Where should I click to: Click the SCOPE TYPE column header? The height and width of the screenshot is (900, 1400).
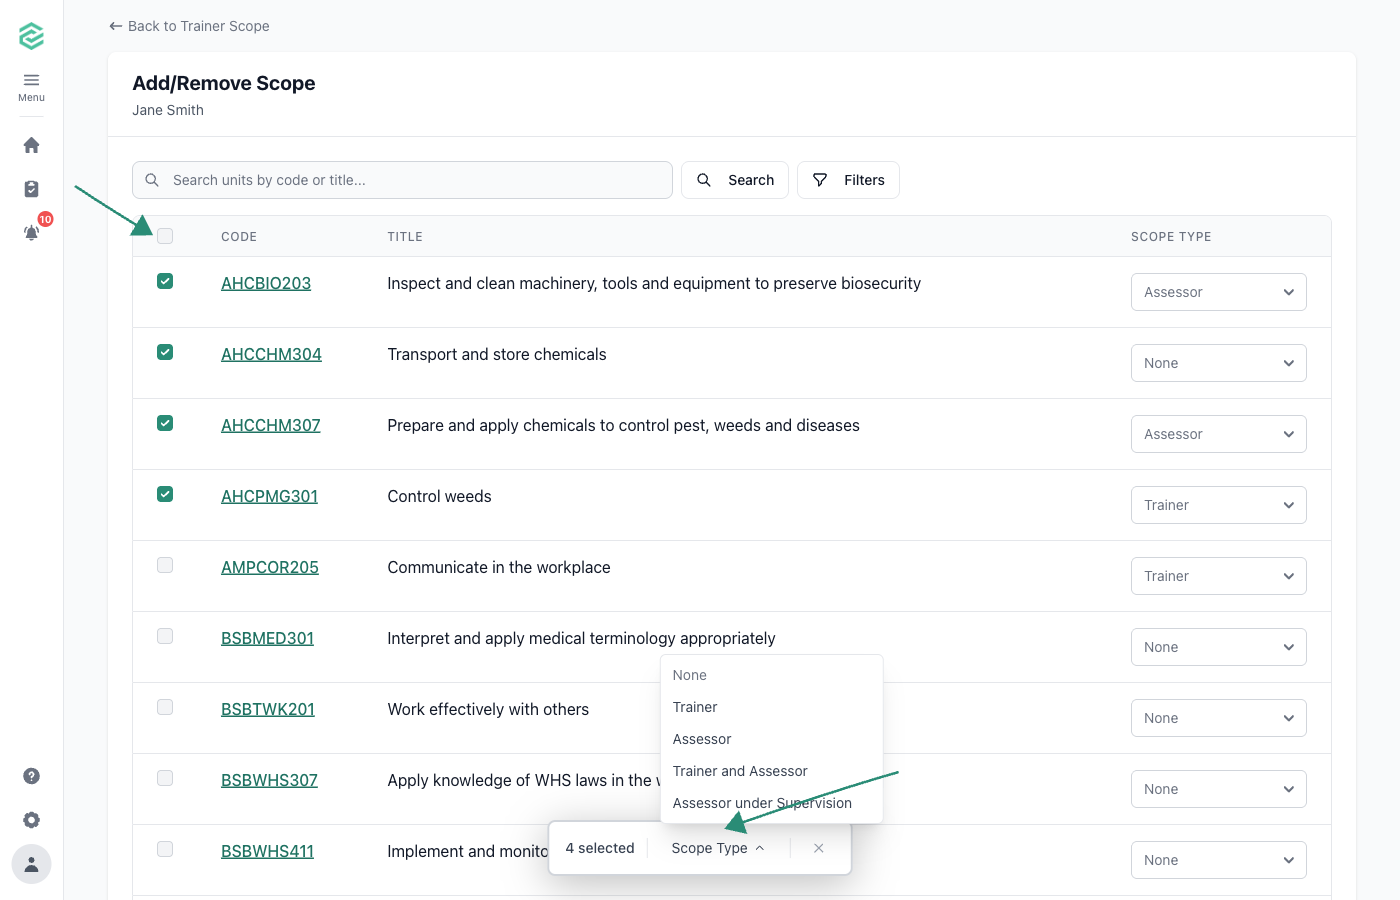(x=1171, y=237)
